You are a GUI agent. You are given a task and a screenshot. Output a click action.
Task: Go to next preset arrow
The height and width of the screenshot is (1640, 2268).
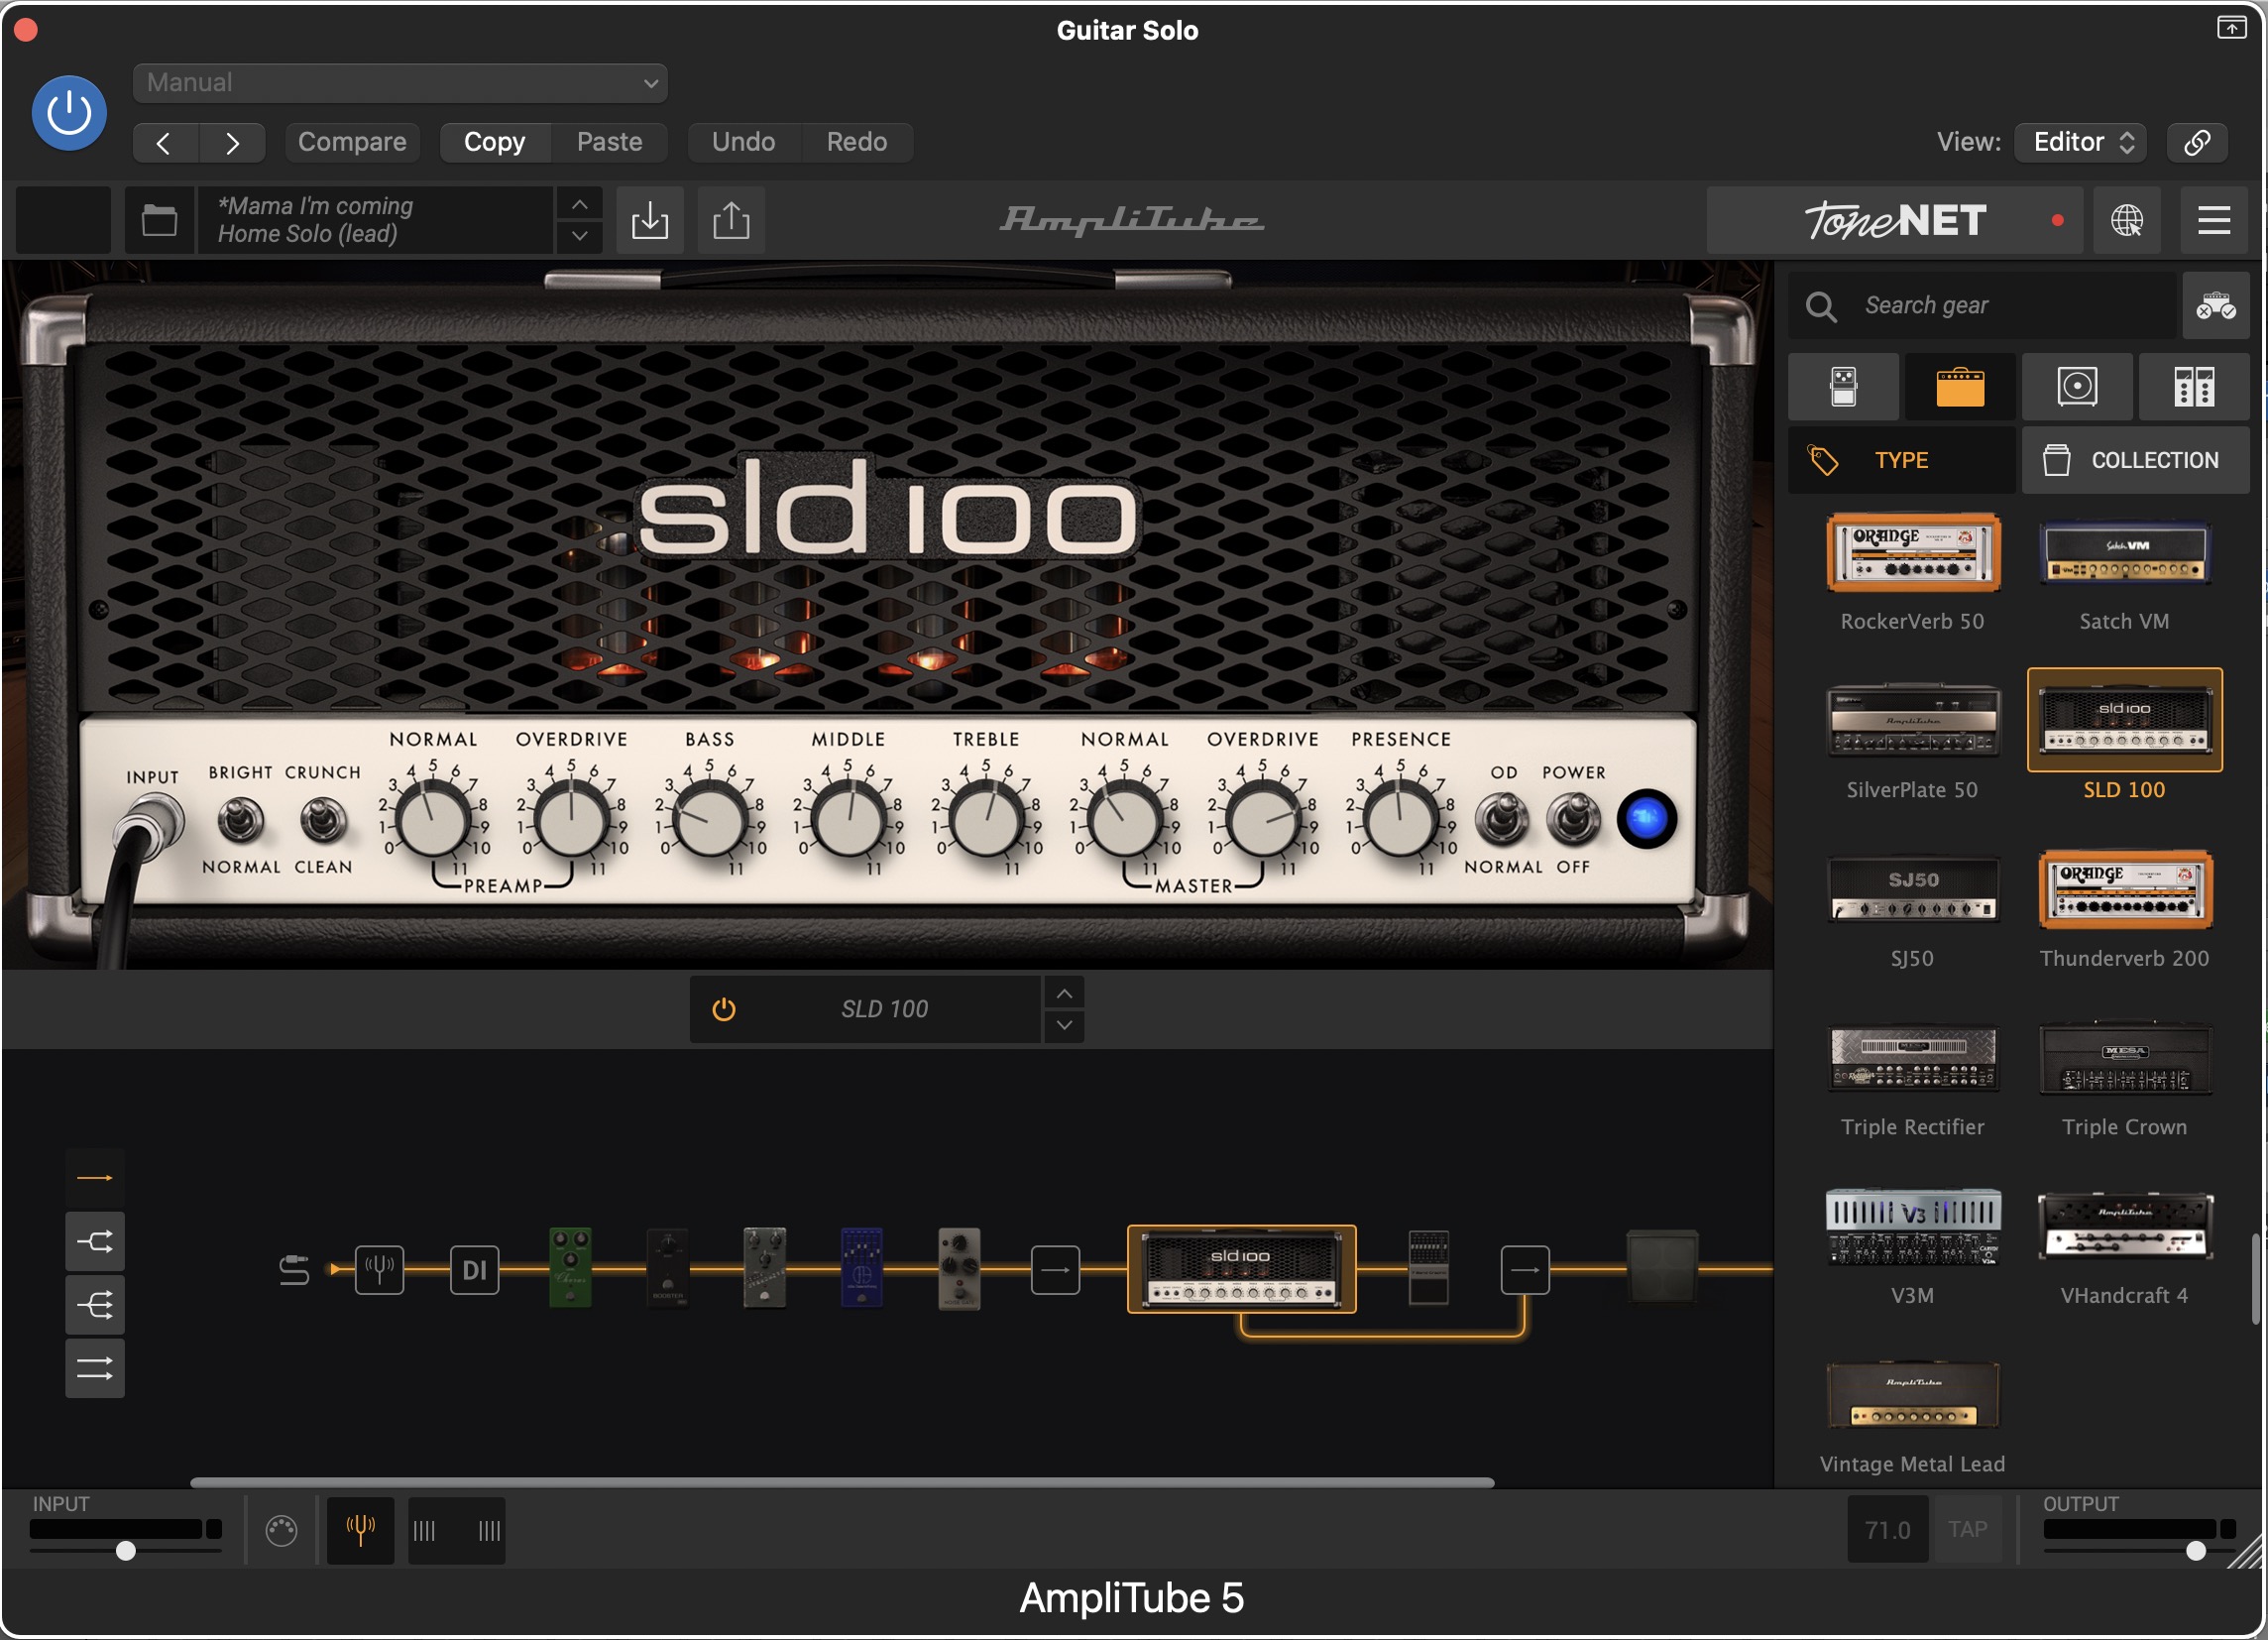tap(232, 143)
